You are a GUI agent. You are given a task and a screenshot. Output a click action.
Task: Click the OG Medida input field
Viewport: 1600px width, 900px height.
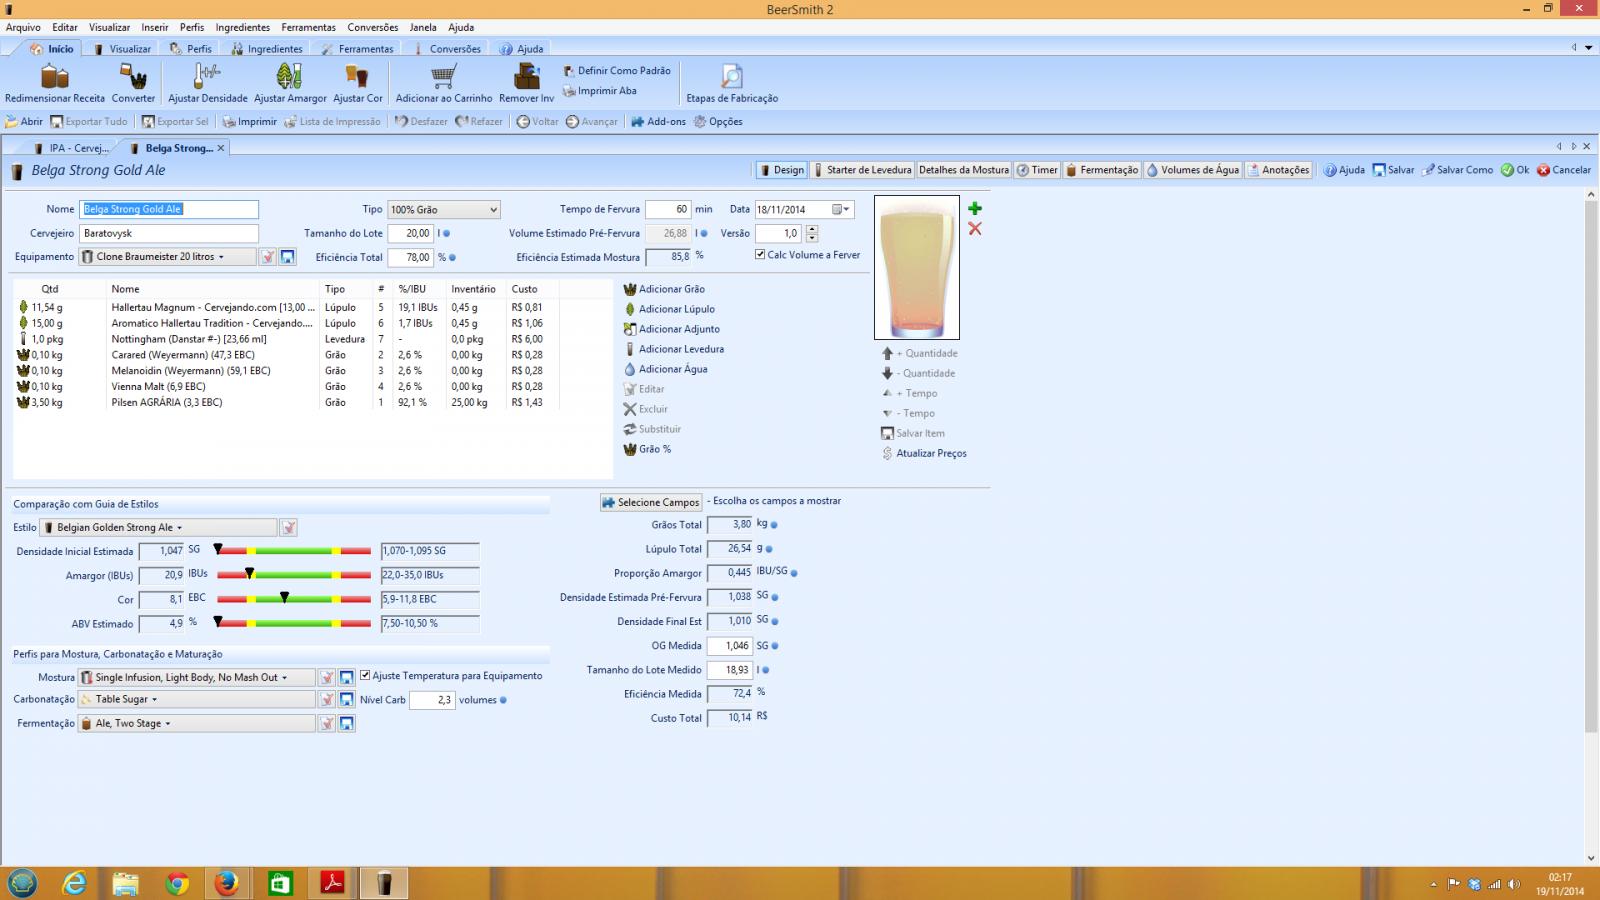tap(729, 646)
